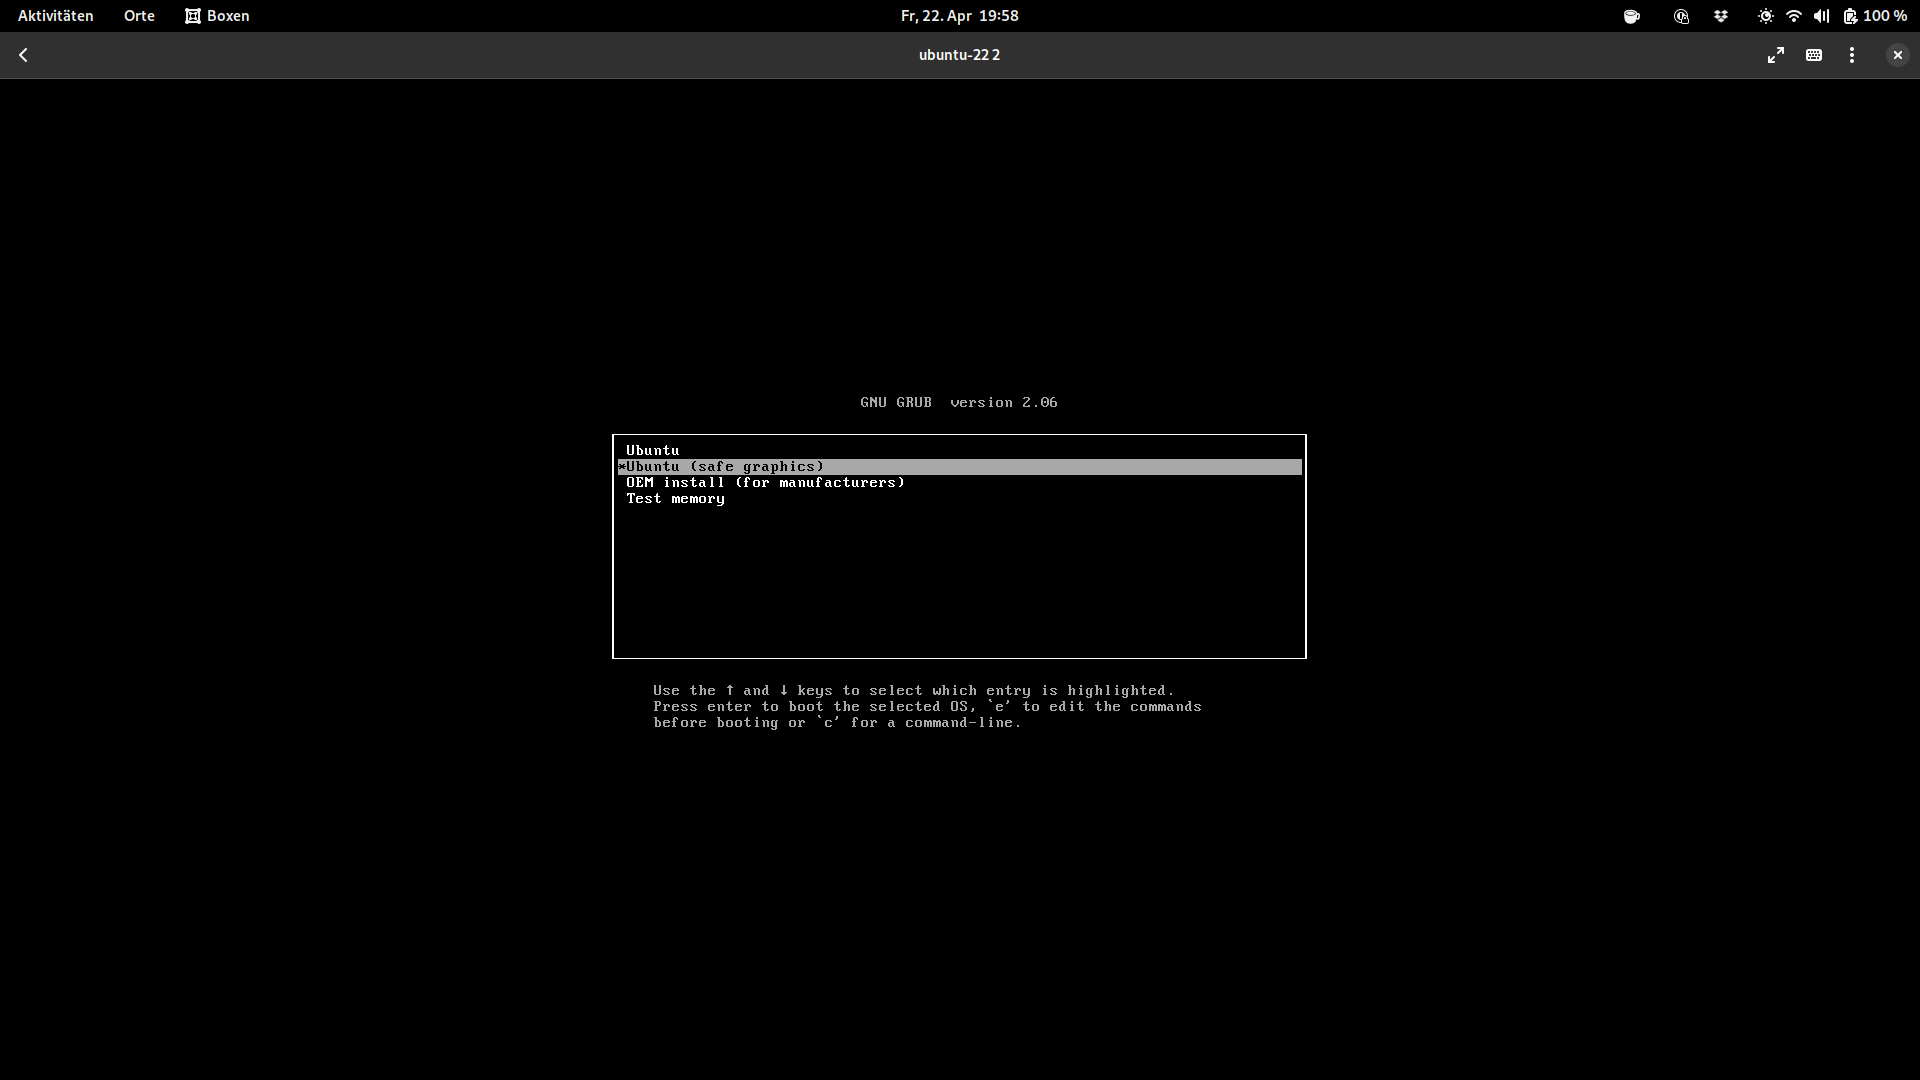Close the ubuntu-22 2 window
Screen dimensions: 1920x1080
coord(1897,55)
